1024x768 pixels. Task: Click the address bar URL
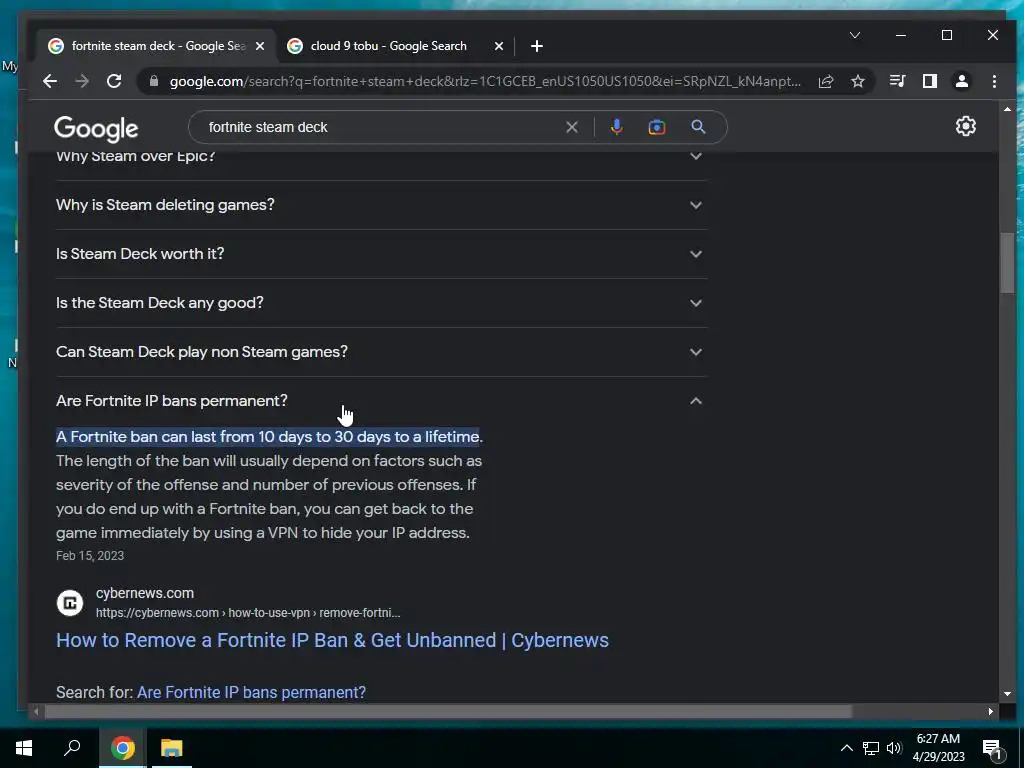click(x=485, y=81)
